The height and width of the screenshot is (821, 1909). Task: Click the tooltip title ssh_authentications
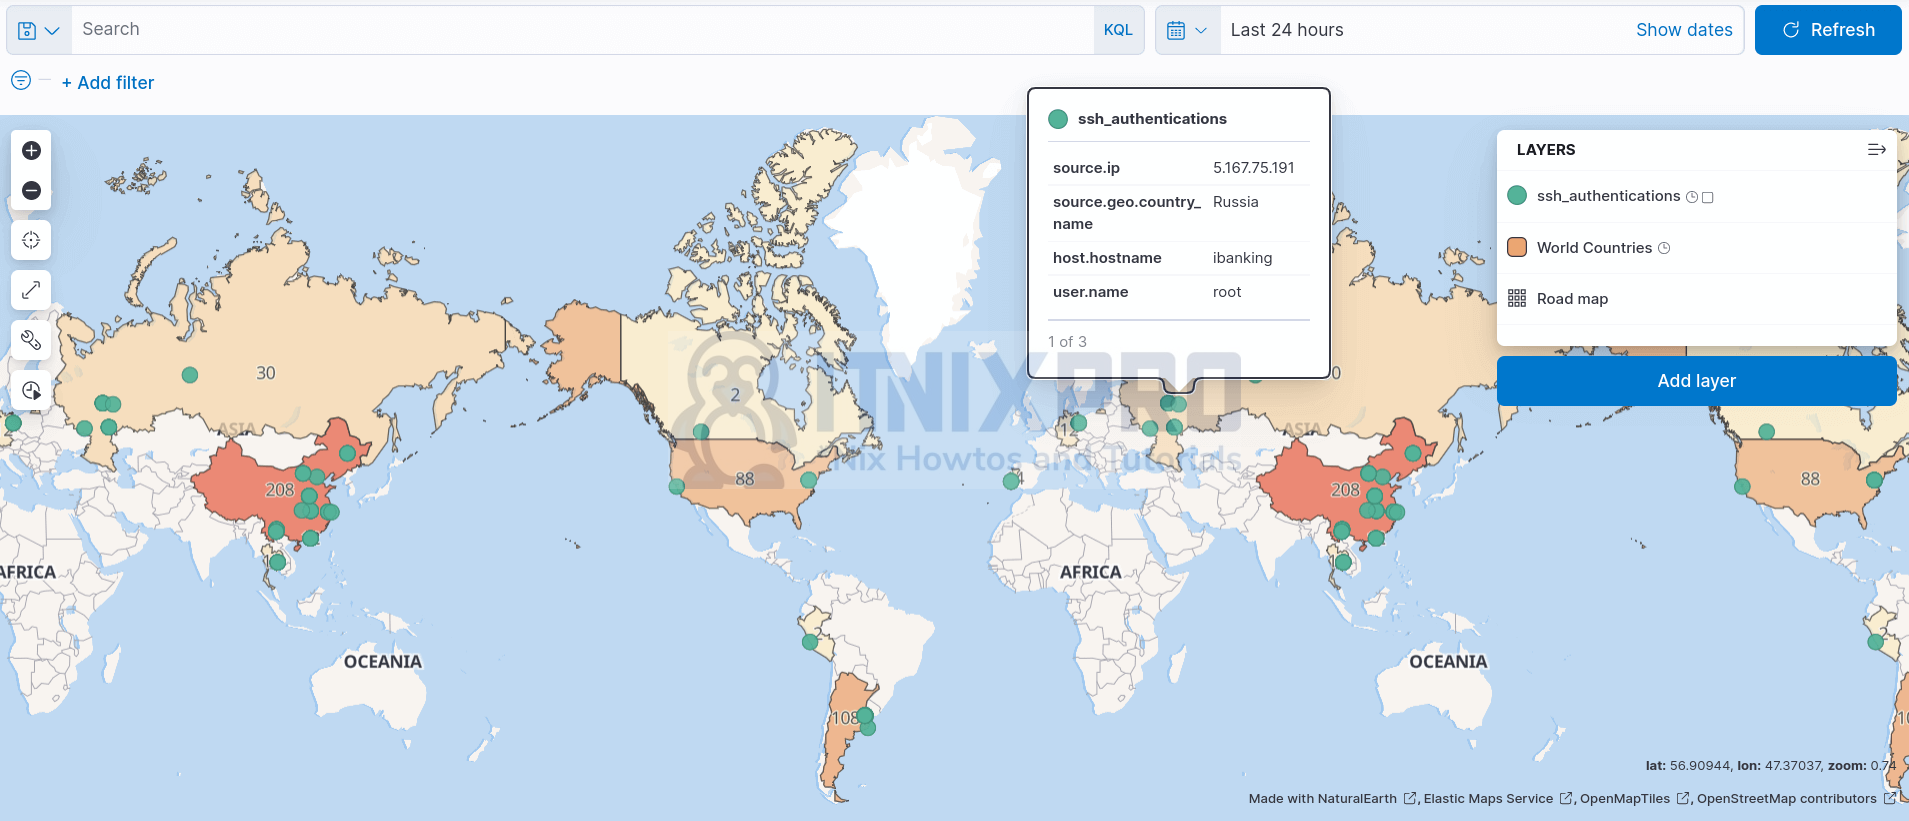[x=1152, y=119]
